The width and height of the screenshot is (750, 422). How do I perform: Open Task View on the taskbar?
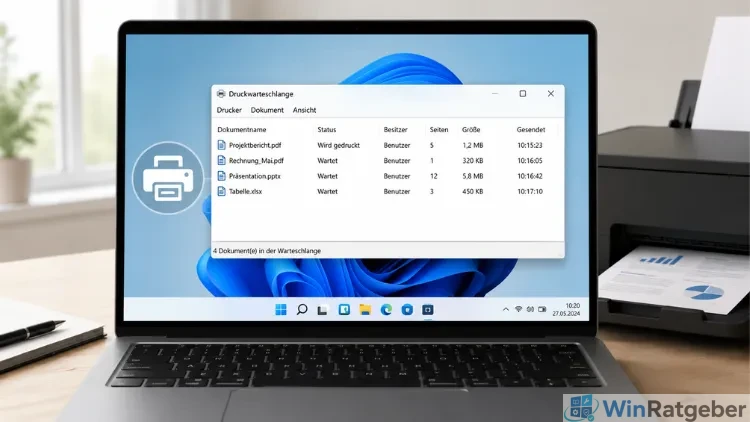click(x=322, y=310)
